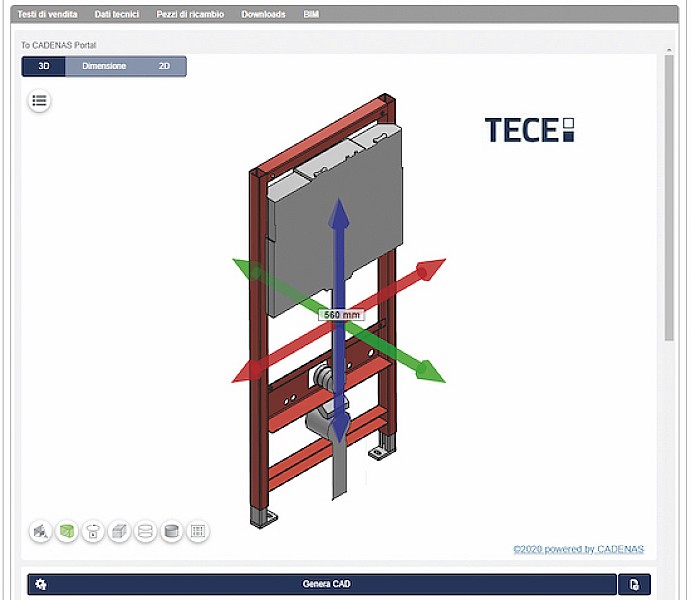Open the Downloads tab

[x=263, y=14]
